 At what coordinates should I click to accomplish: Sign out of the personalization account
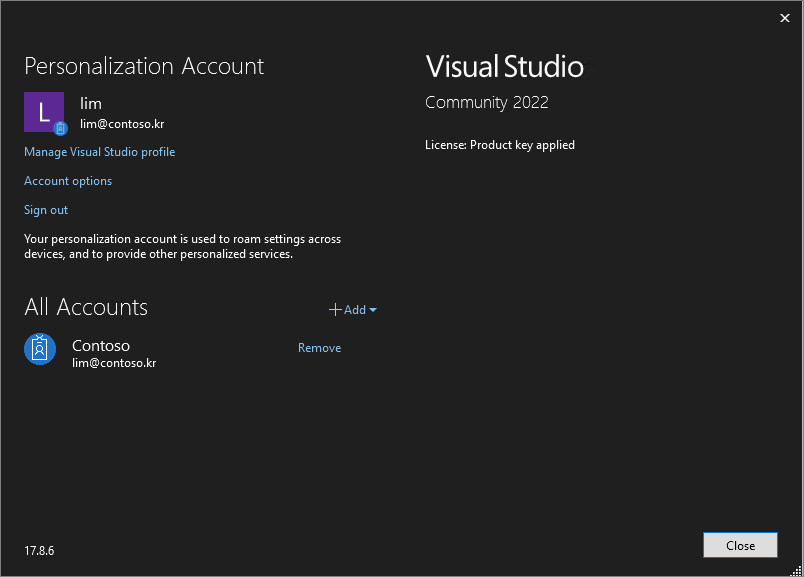pyautogui.click(x=46, y=210)
